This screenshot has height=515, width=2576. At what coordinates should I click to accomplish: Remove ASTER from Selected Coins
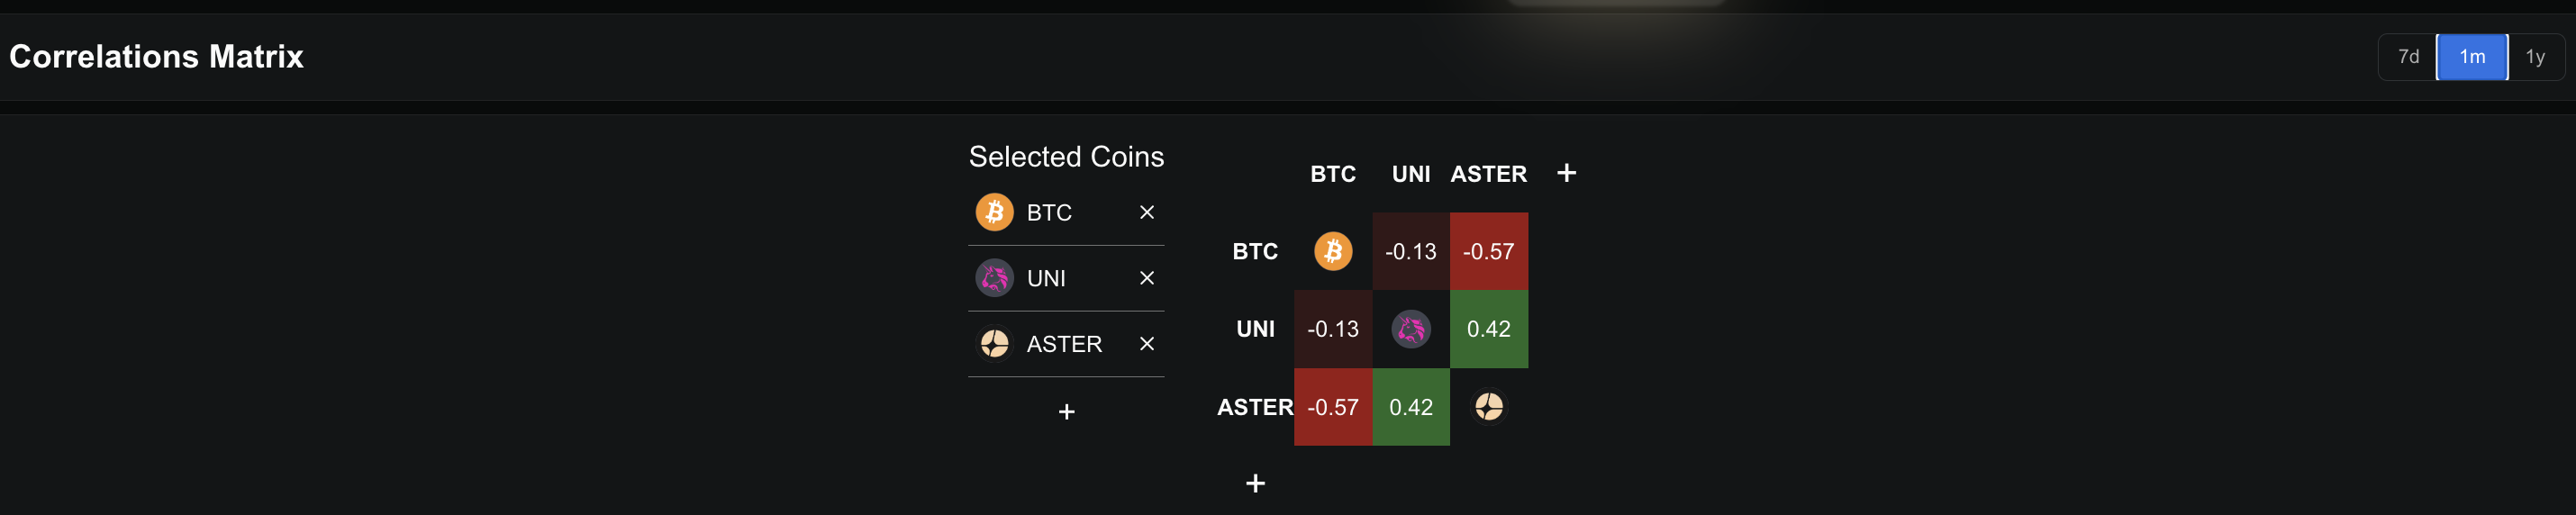click(1146, 344)
